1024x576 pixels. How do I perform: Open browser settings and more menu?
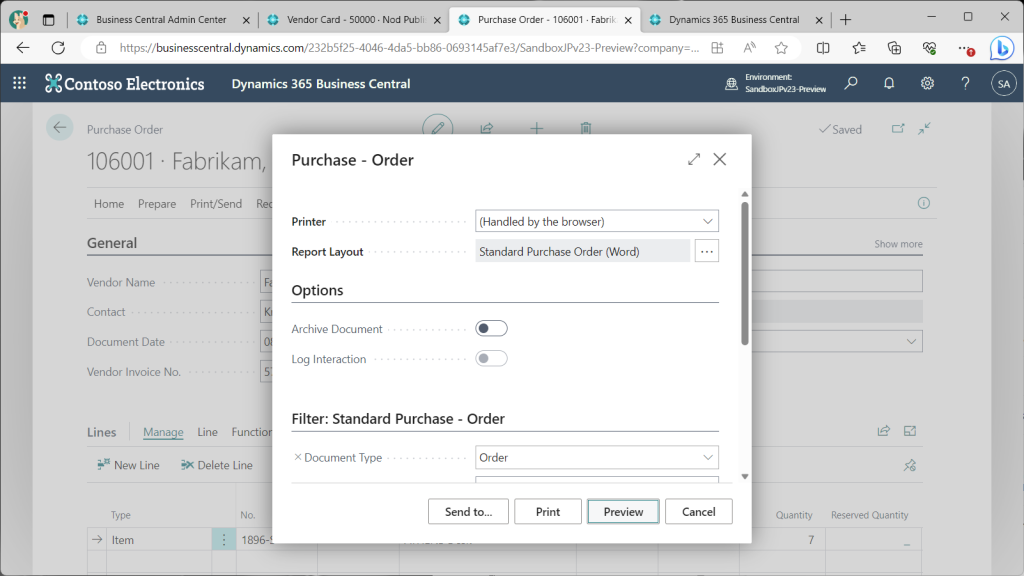pyautogui.click(x=965, y=48)
